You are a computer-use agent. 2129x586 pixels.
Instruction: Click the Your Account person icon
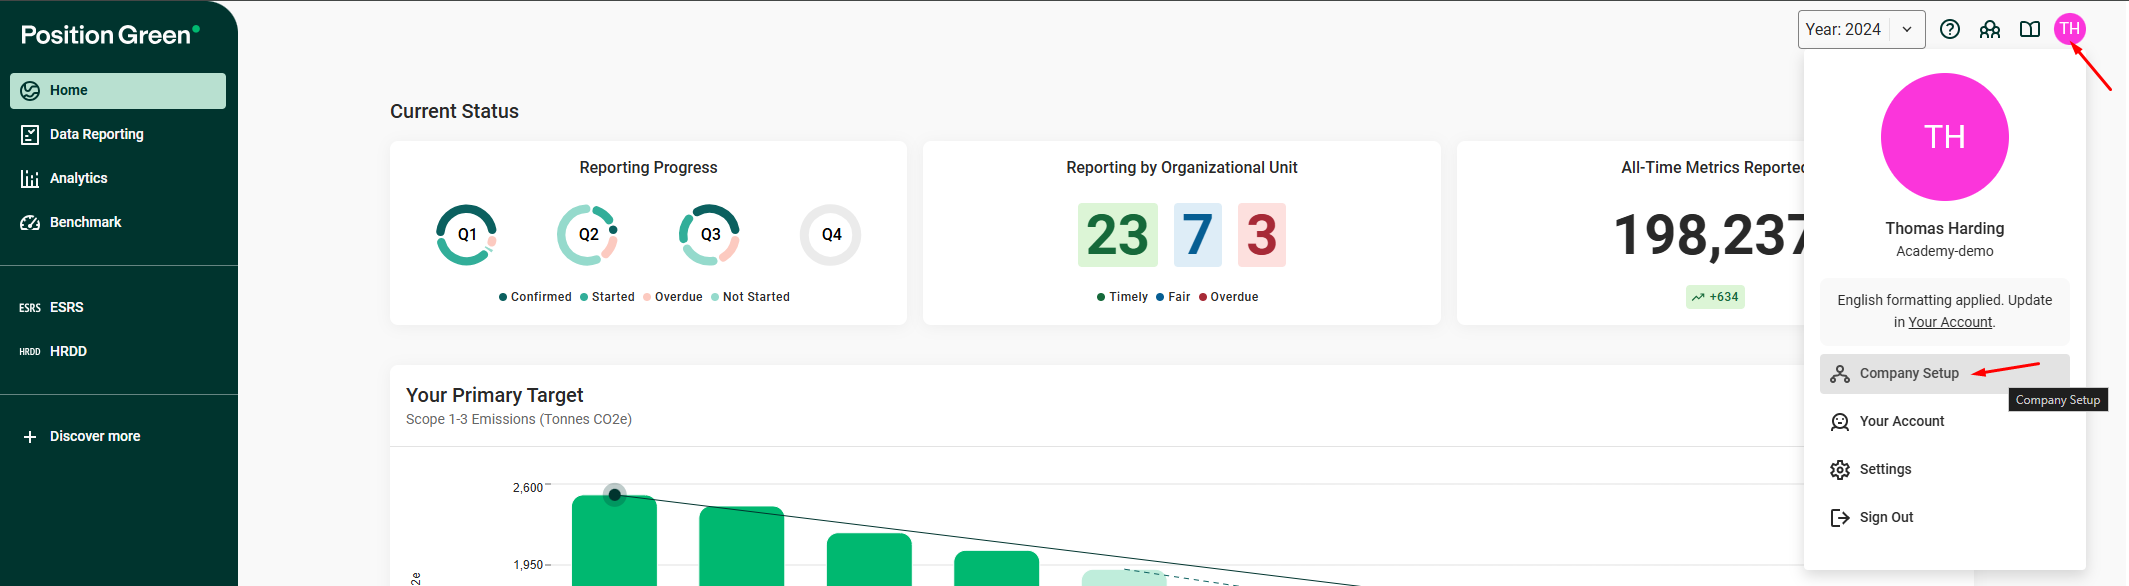1840,422
